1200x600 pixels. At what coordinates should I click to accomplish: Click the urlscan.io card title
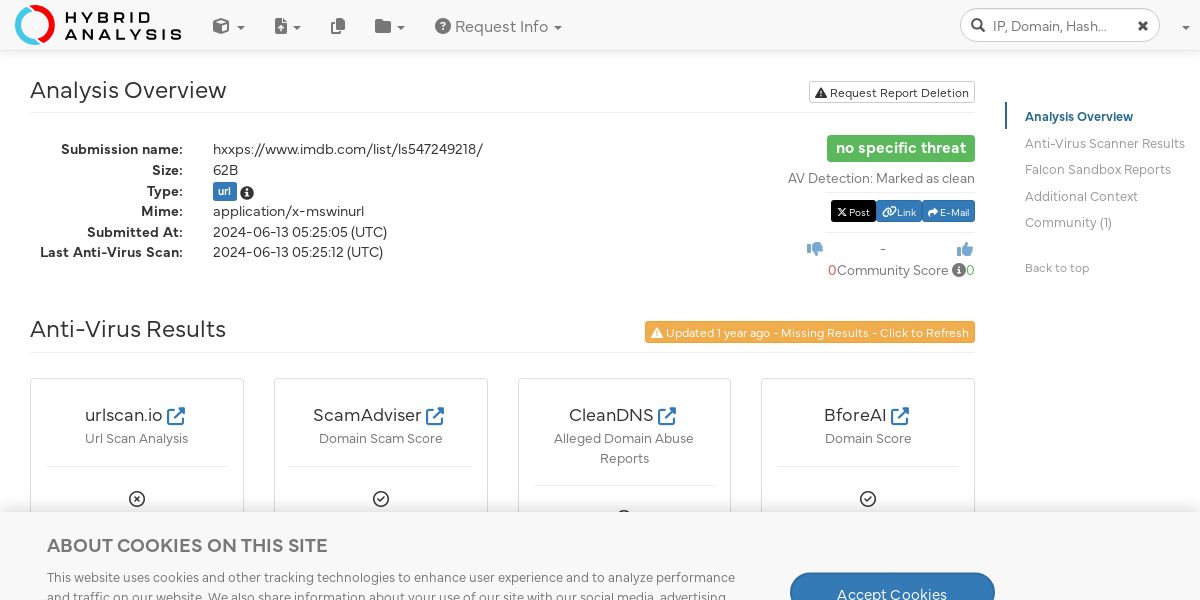(124, 415)
